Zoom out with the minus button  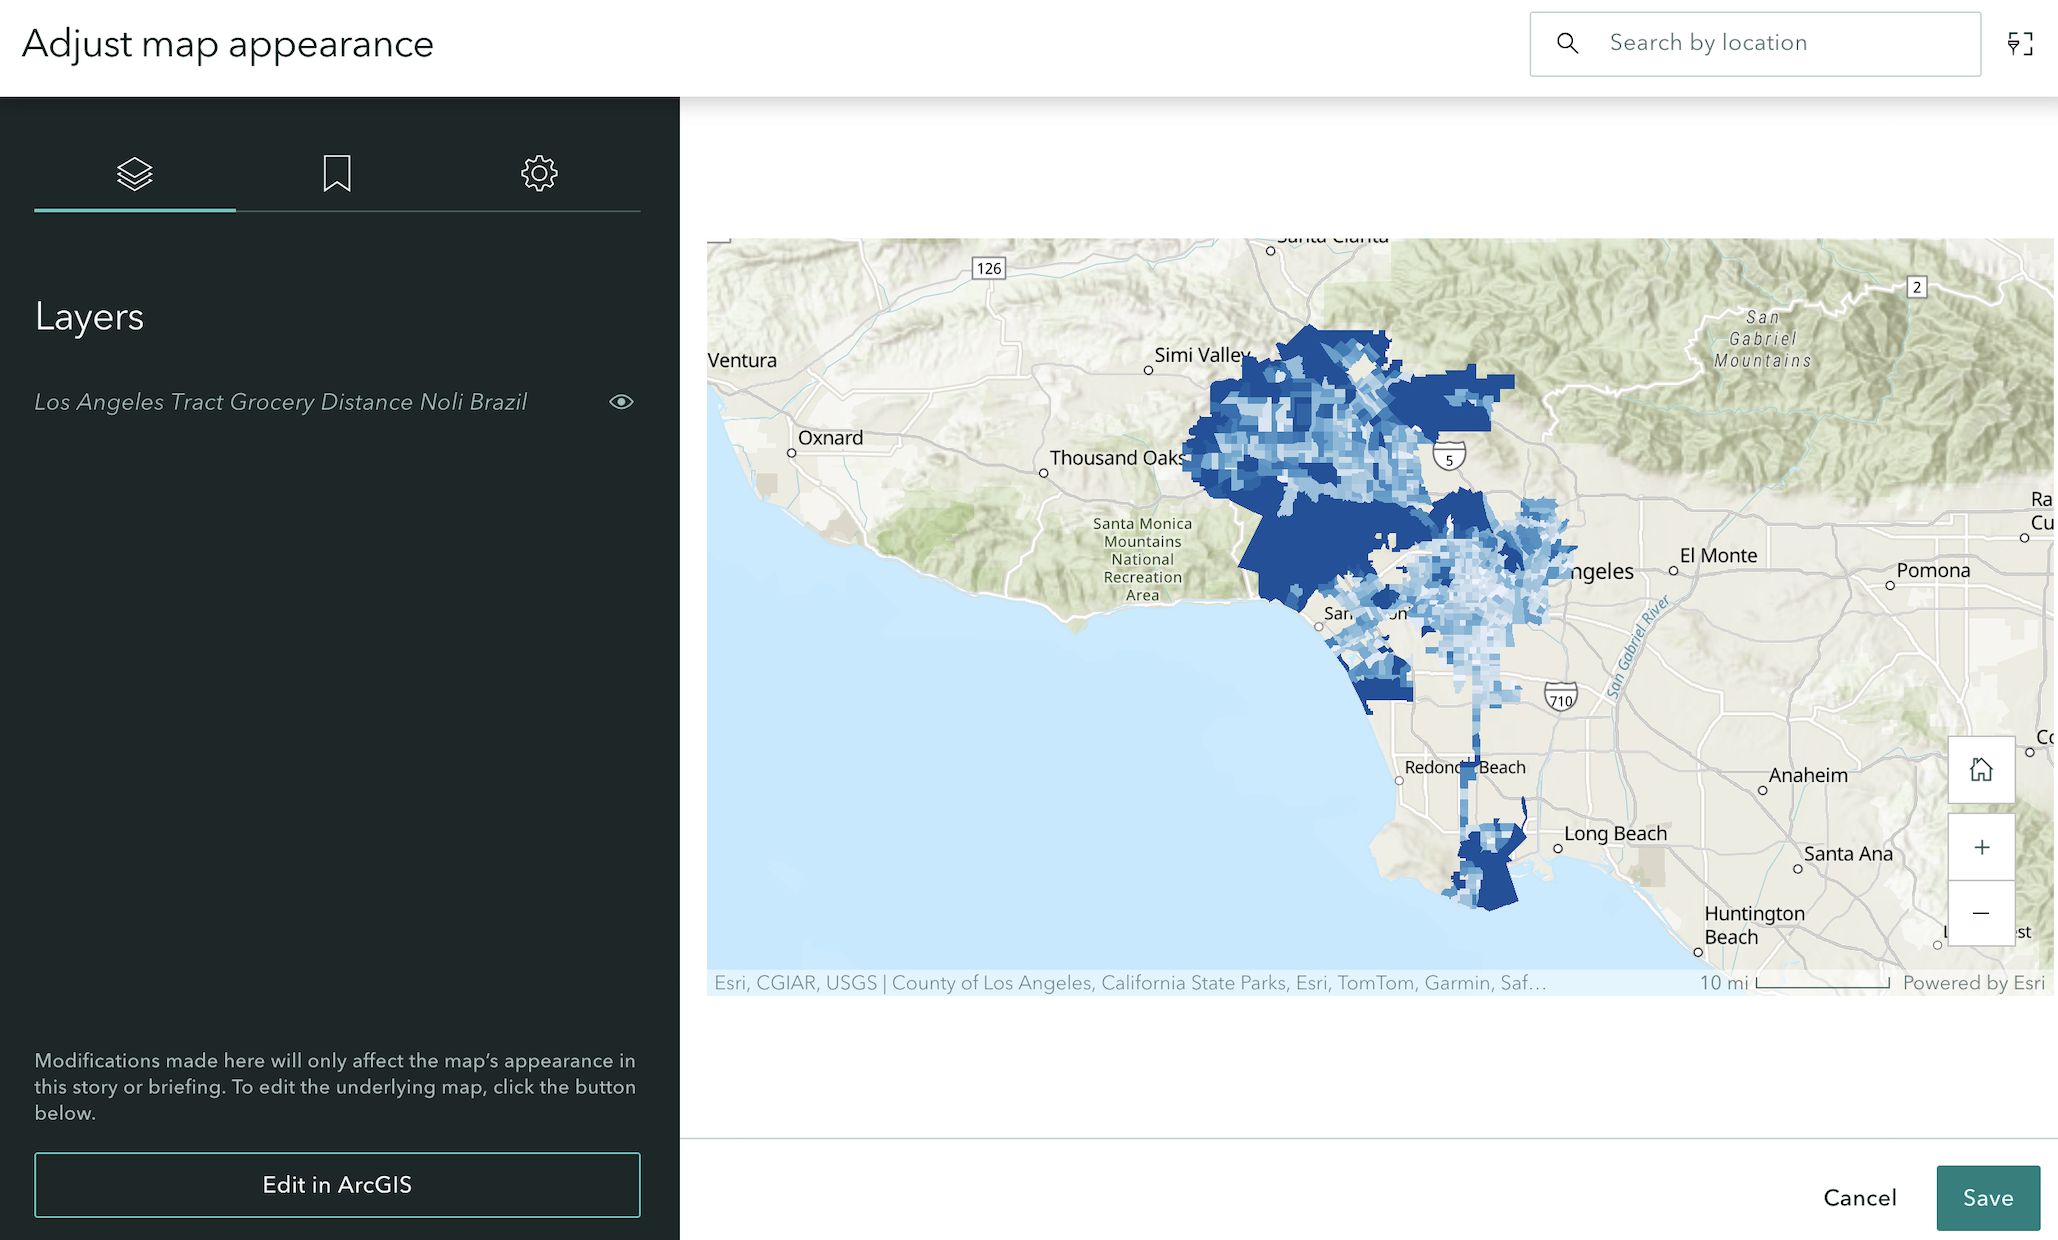1981,913
